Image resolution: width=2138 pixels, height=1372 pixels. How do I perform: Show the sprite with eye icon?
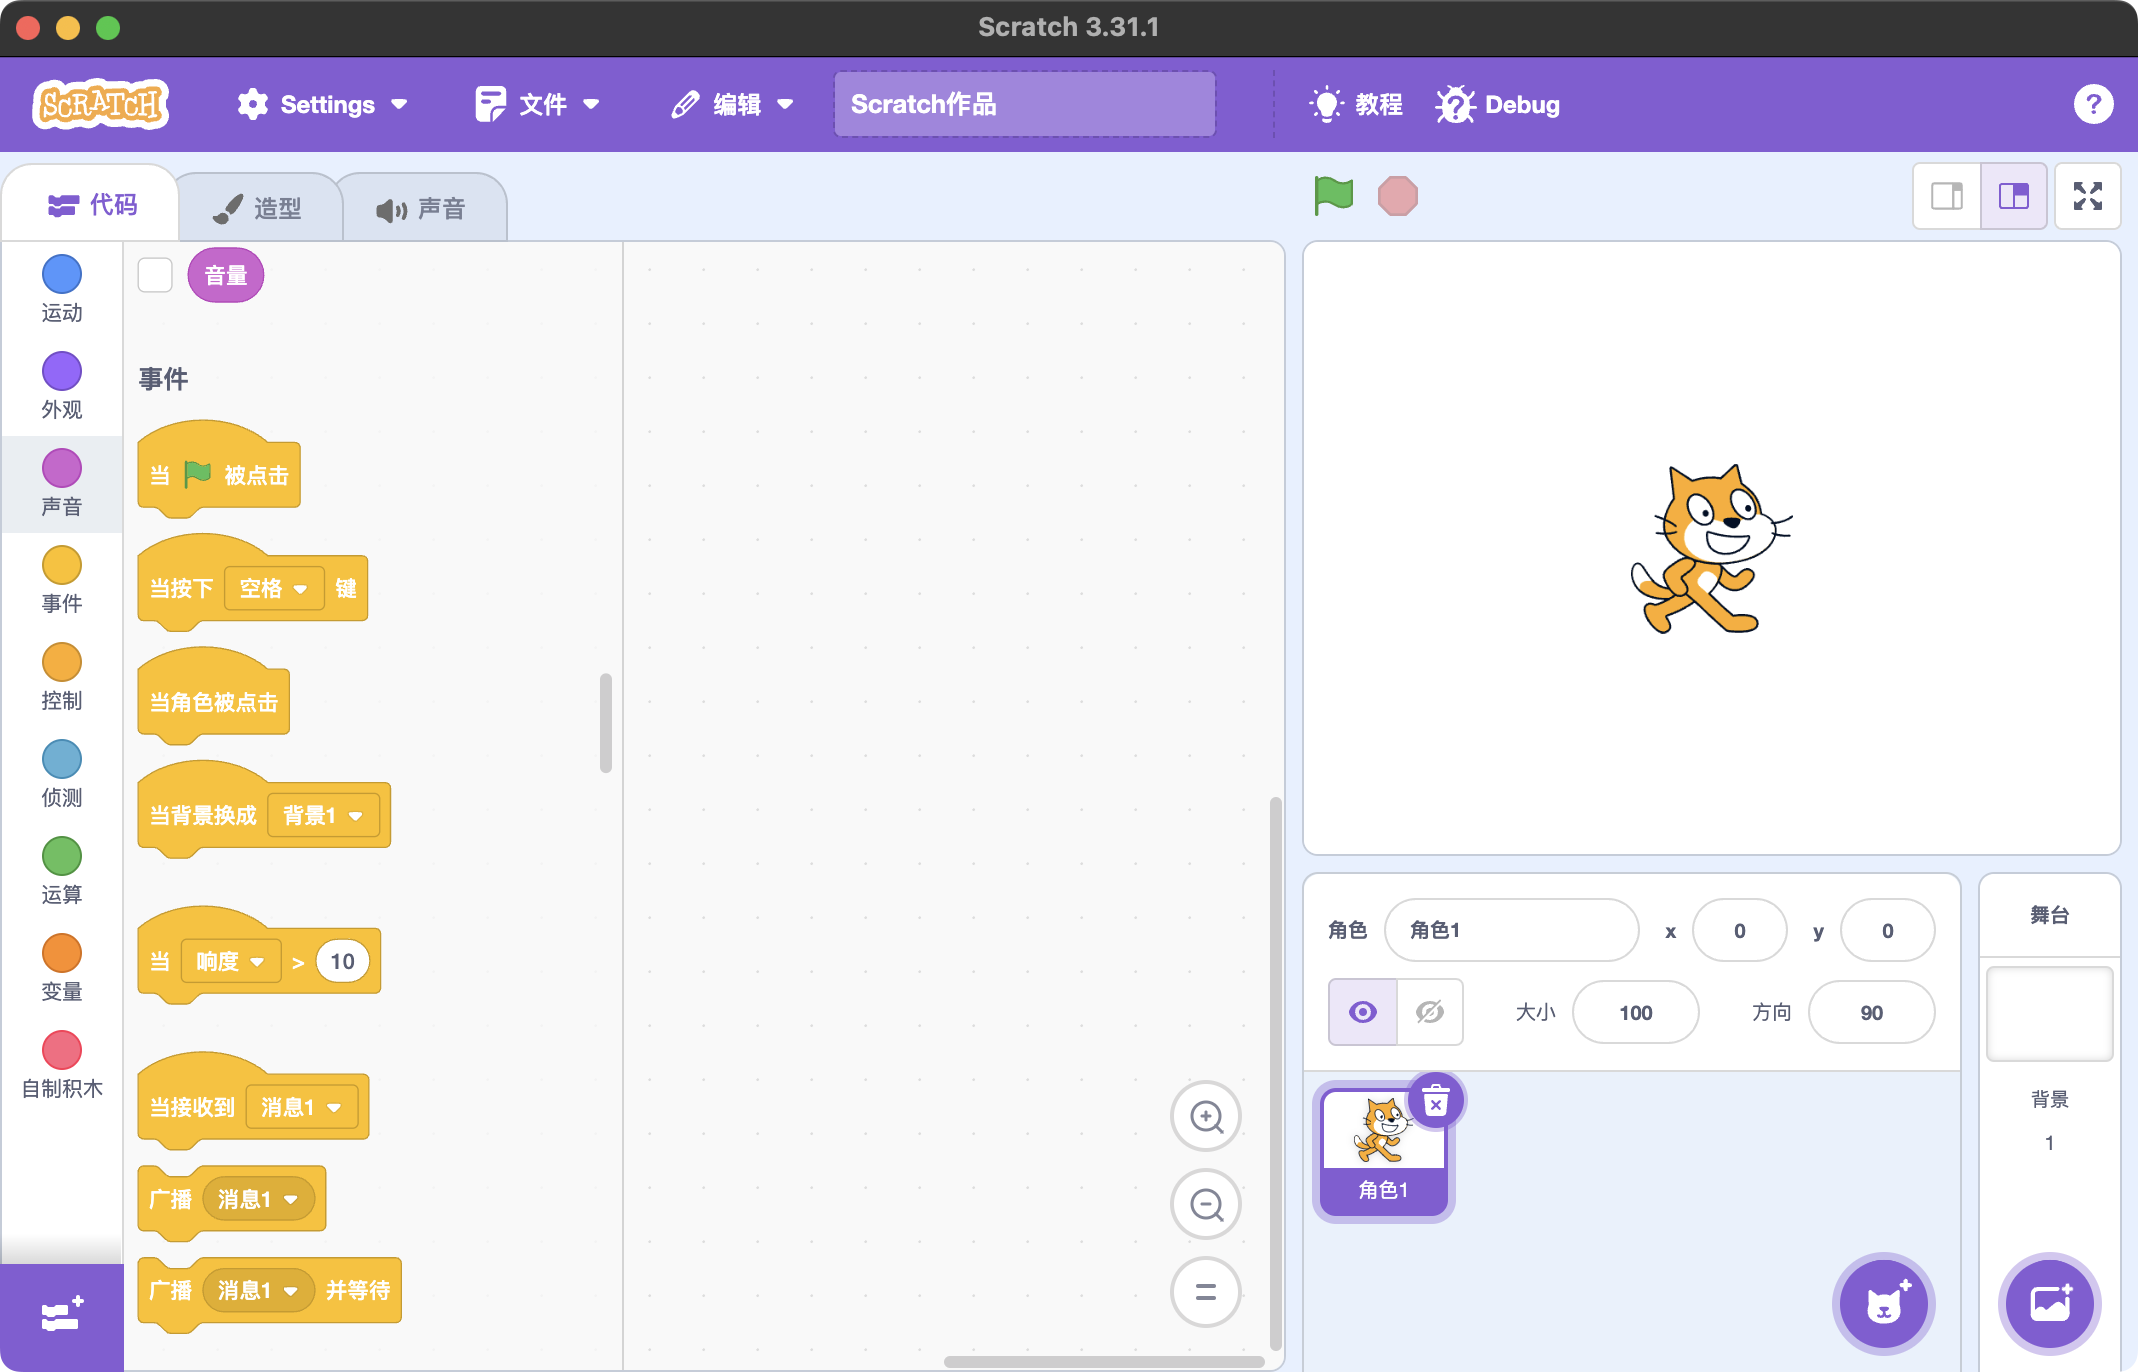1362,1012
